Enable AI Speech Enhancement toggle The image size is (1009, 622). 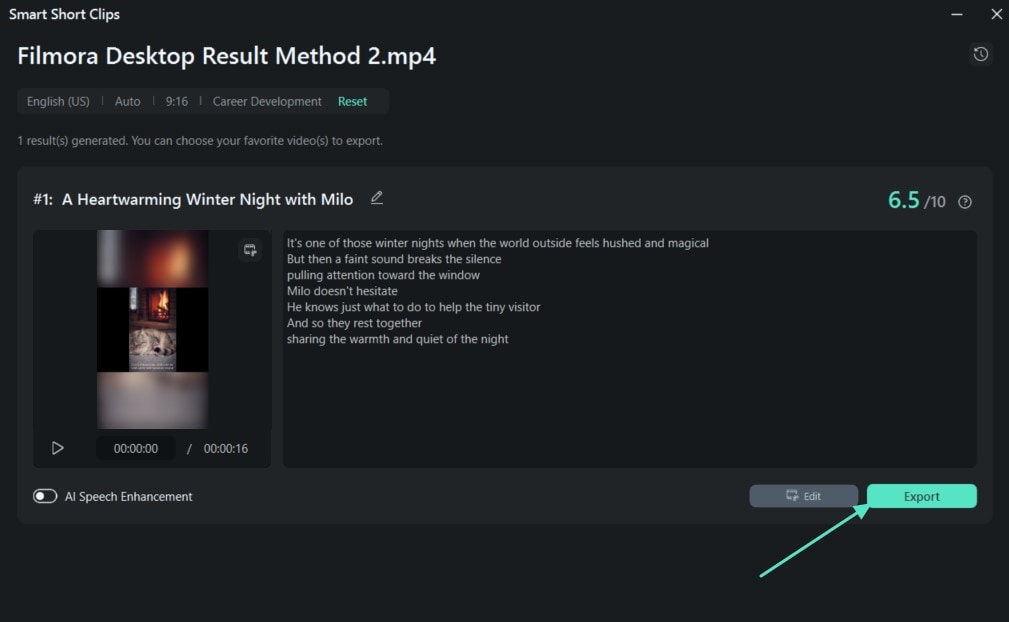pyautogui.click(x=45, y=496)
